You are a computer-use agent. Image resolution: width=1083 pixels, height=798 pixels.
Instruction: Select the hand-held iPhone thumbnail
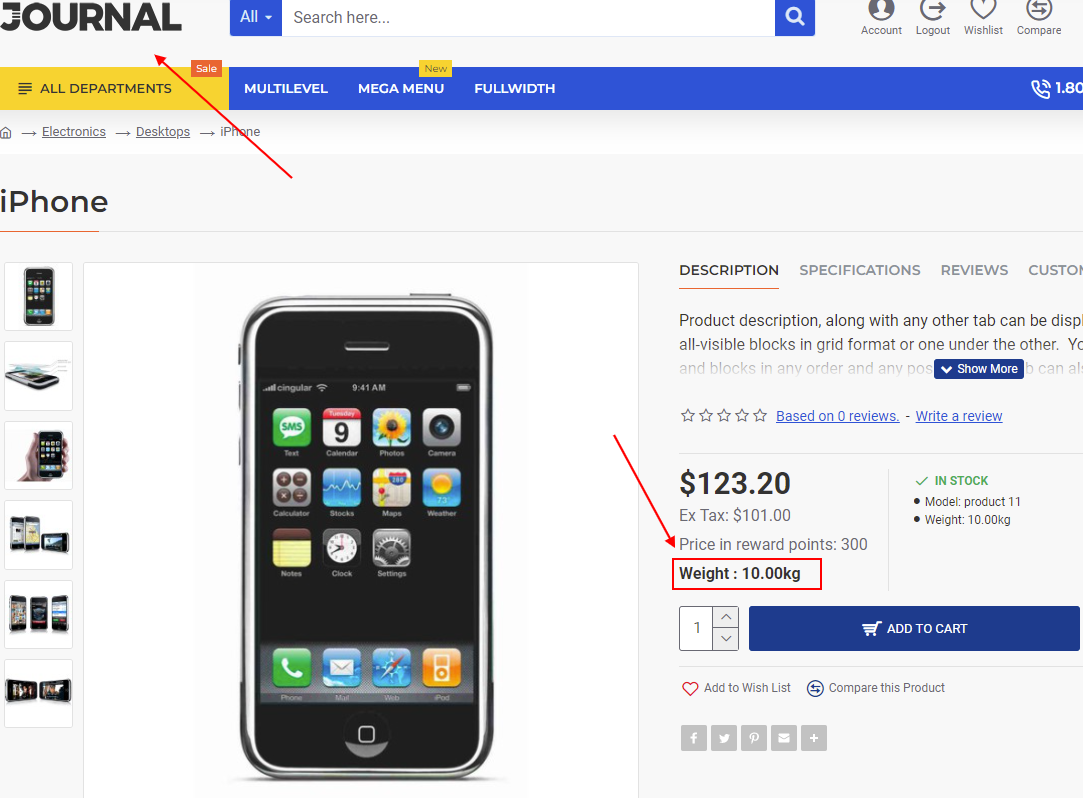[39, 455]
